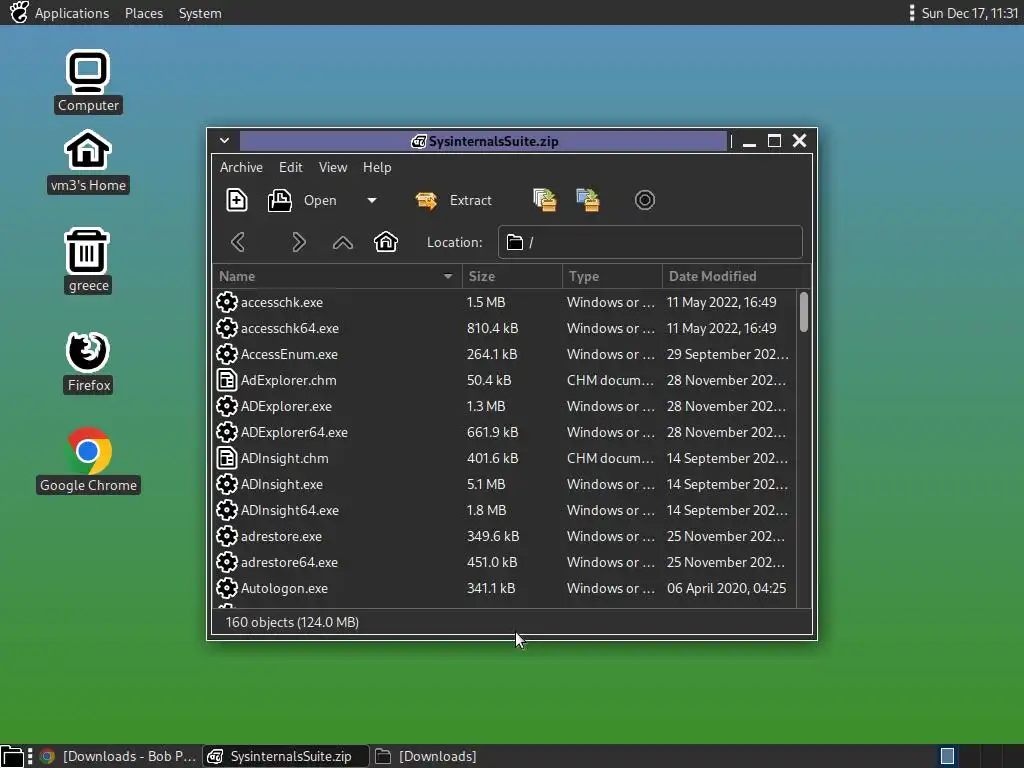The image size is (1024, 768).
Task: Select the accesschk64.exe file
Action: click(504, 328)
